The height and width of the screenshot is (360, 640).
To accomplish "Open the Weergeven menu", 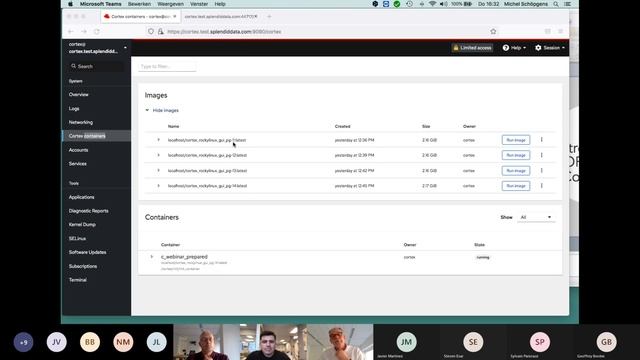I will point(170,4).
